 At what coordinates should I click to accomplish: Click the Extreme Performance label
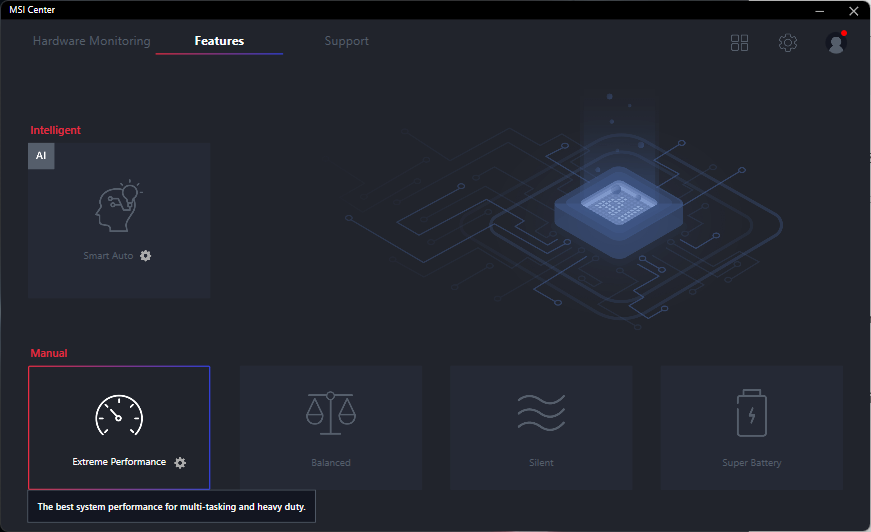(119, 462)
